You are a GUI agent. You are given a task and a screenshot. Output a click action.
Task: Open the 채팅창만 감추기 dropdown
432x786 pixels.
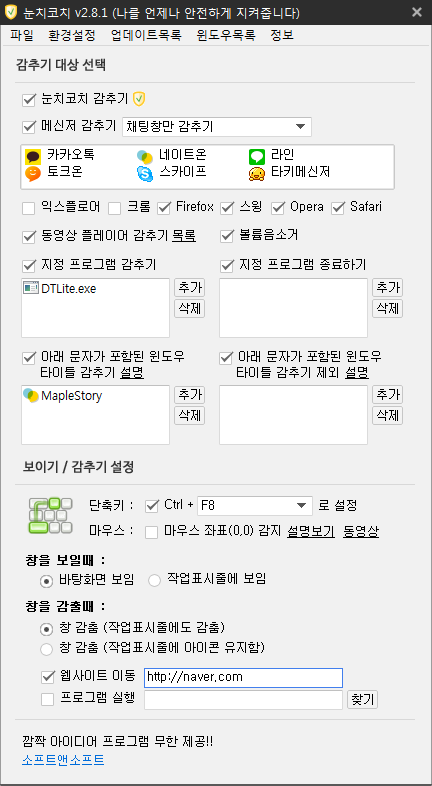217,127
